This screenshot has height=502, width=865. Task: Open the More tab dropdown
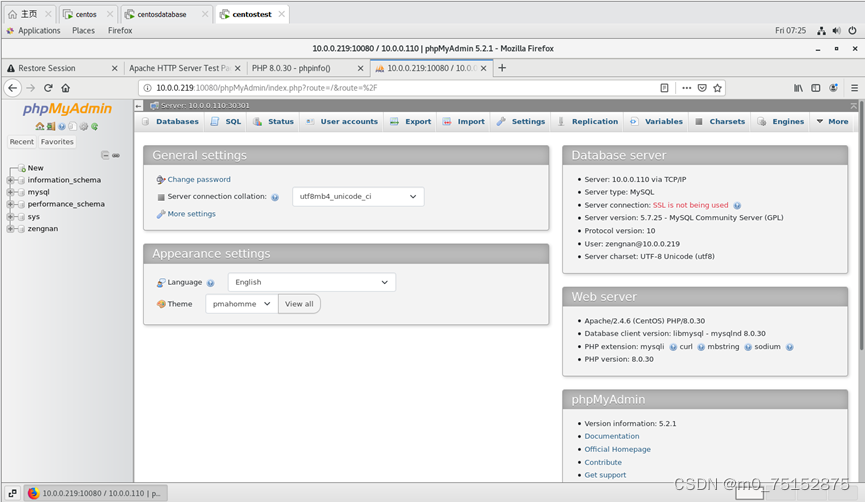click(x=832, y=121)
